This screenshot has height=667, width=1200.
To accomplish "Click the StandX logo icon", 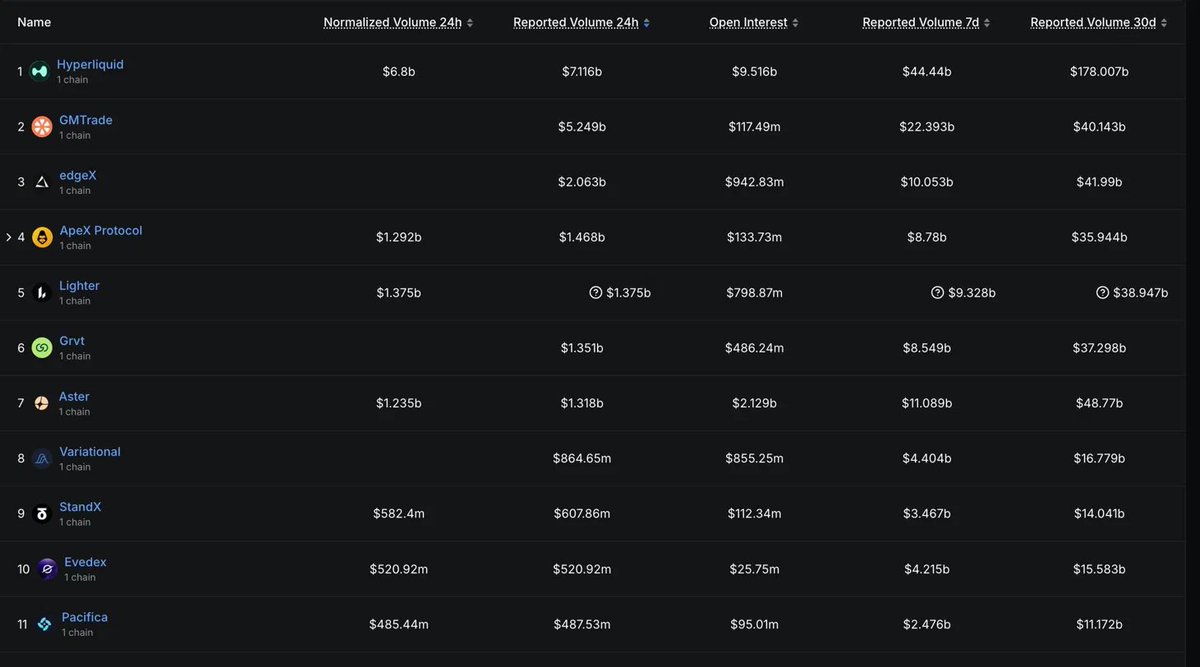I will [x=41, y=514].
